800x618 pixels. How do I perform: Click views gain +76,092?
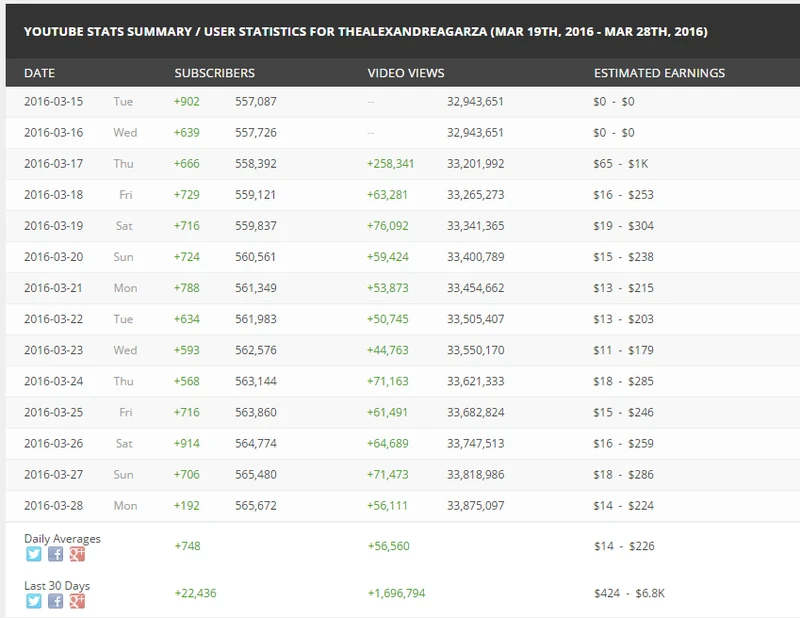click(x=388, y=226)
